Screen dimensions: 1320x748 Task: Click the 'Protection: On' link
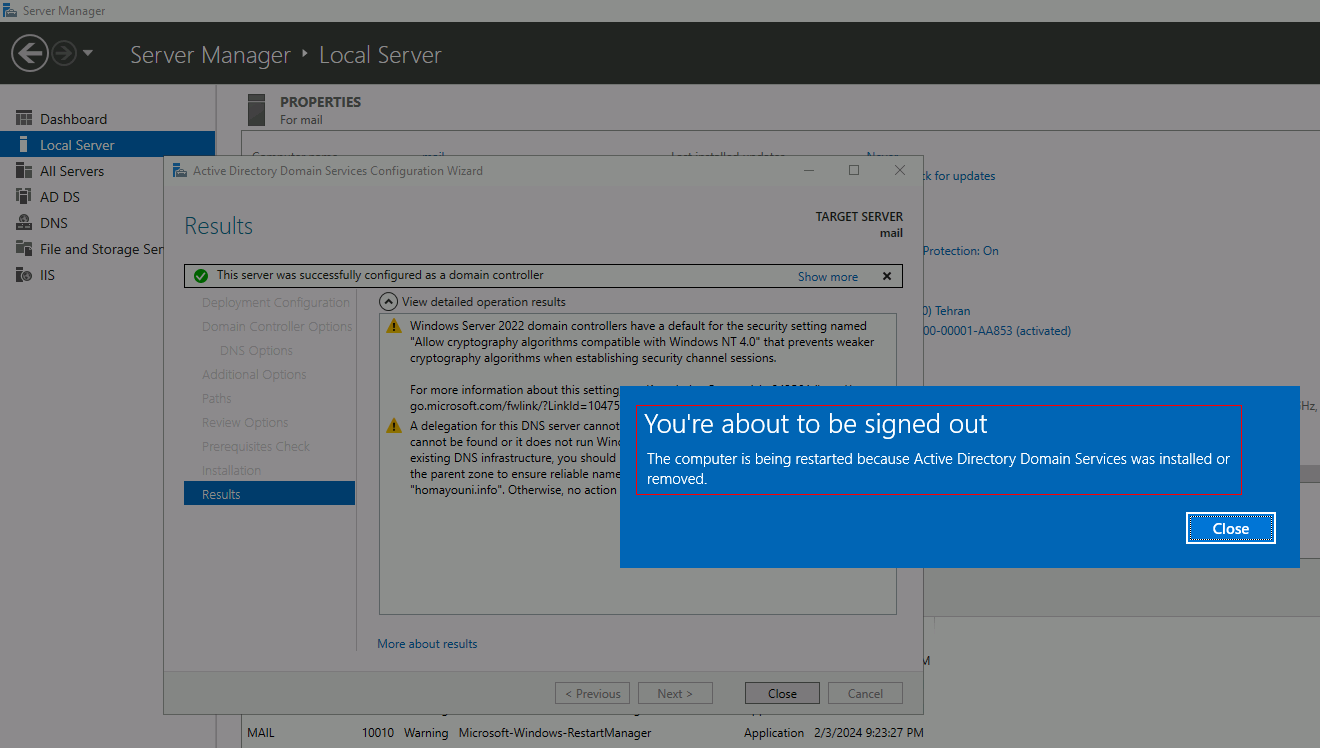point(960,251)
